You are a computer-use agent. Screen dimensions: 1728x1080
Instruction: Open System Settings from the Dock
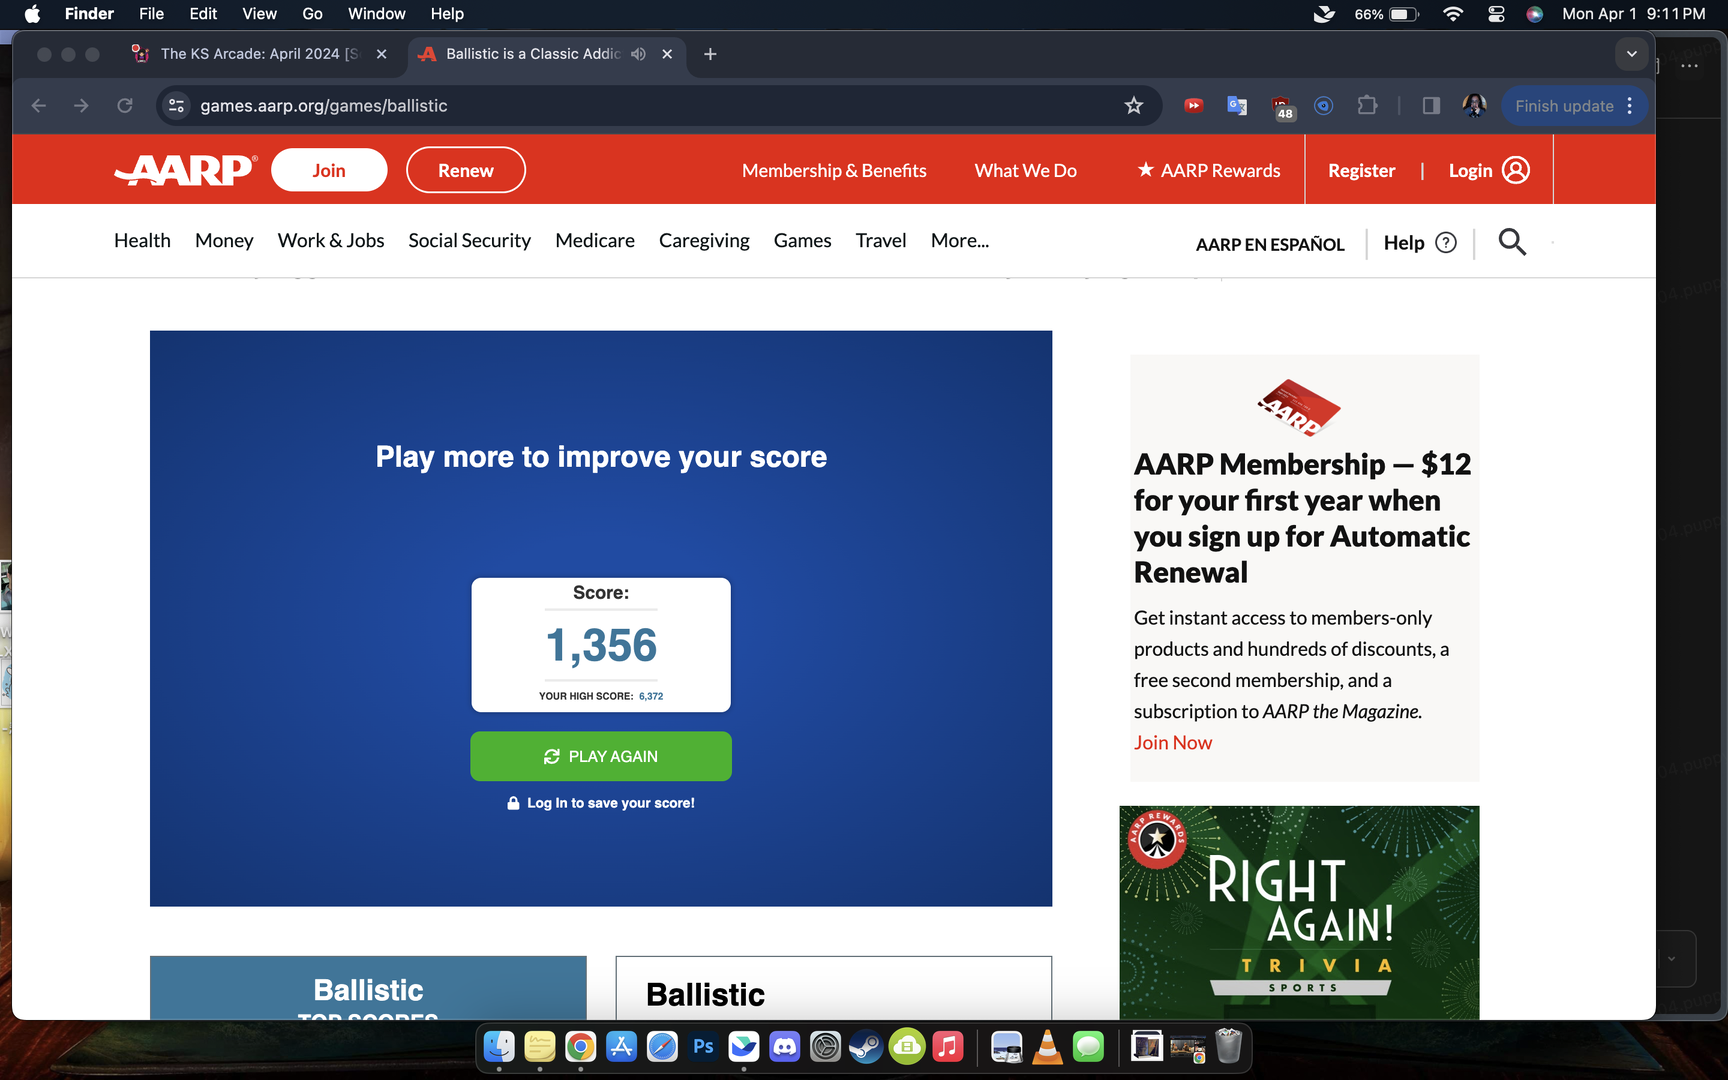pyautogui.click(x=826, y=1047)
